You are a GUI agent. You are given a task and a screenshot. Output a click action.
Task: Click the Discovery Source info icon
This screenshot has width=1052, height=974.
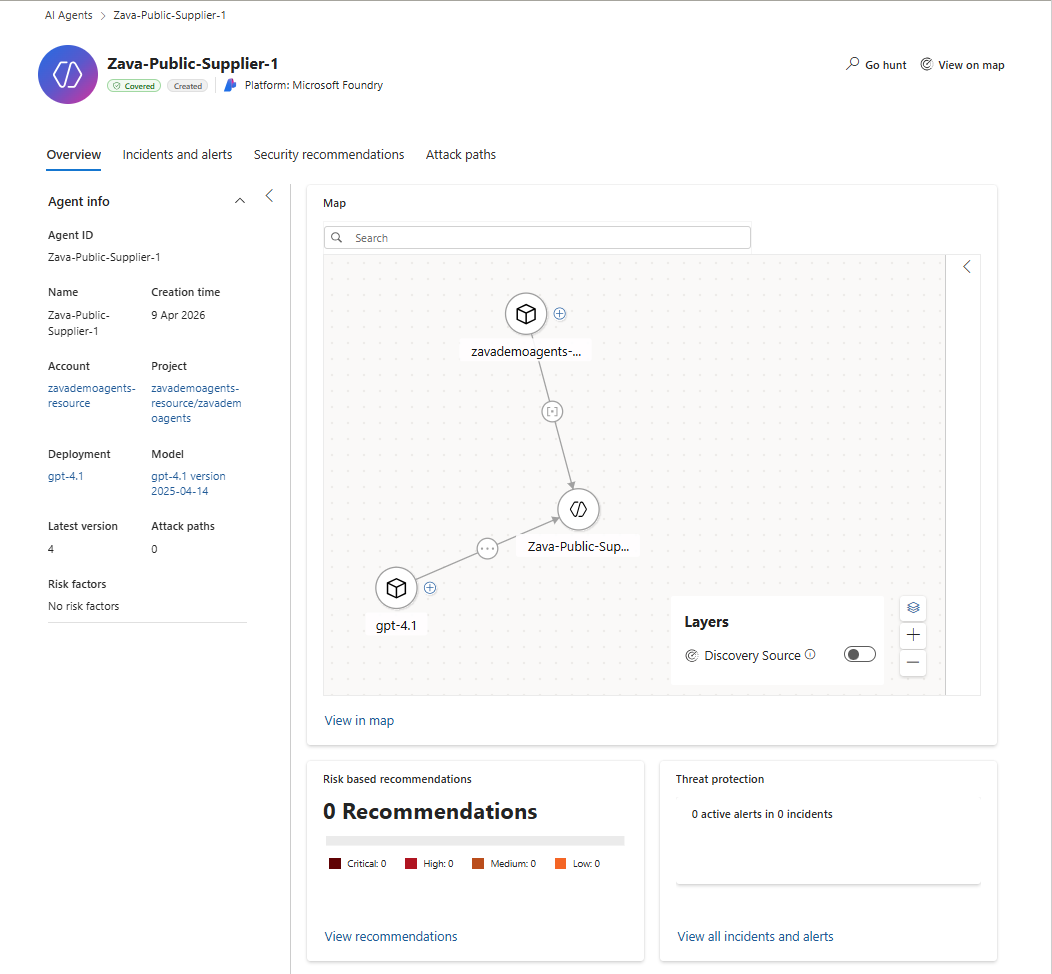coord(810,655)
